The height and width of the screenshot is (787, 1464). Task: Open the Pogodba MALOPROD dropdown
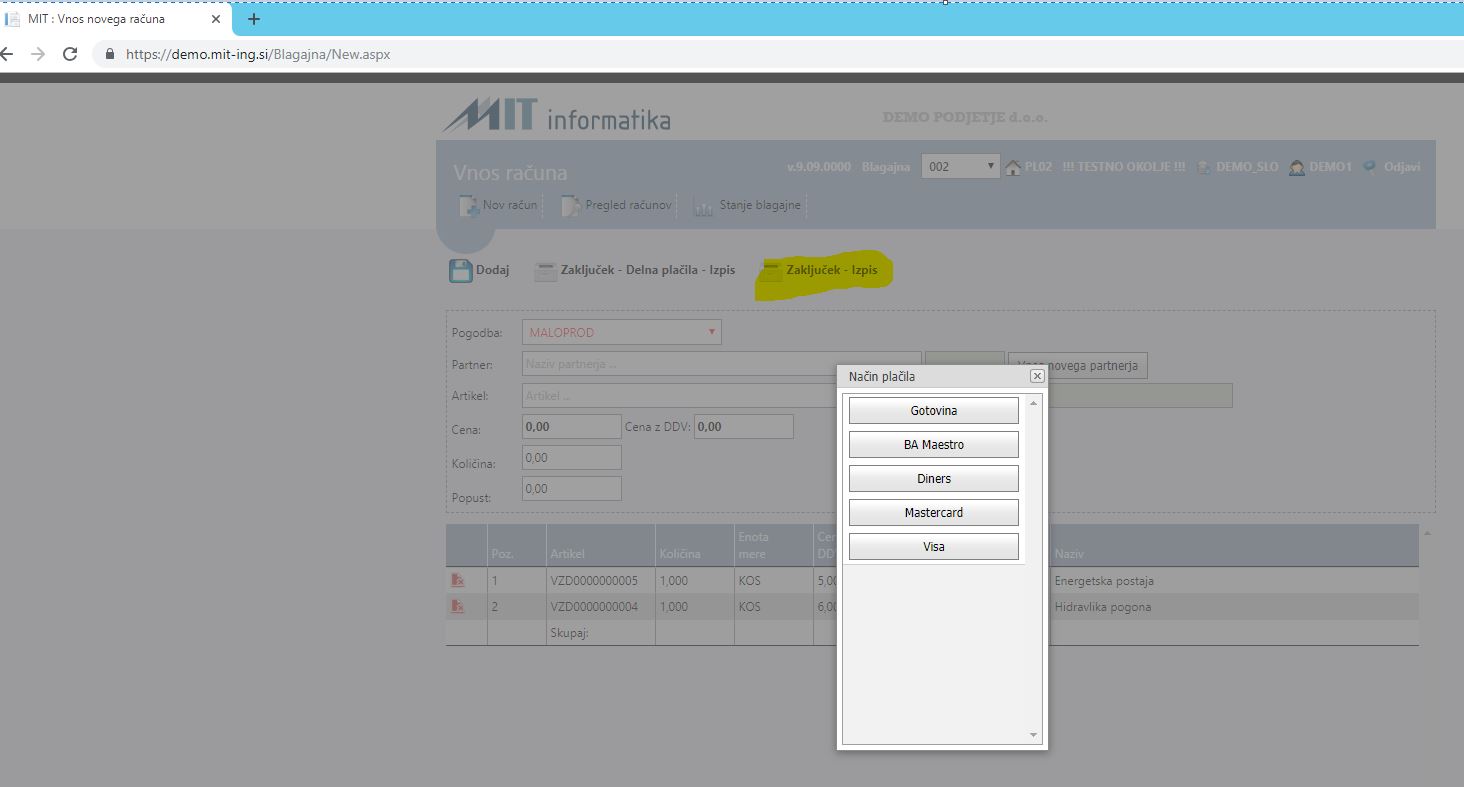(x=621, y=332)
